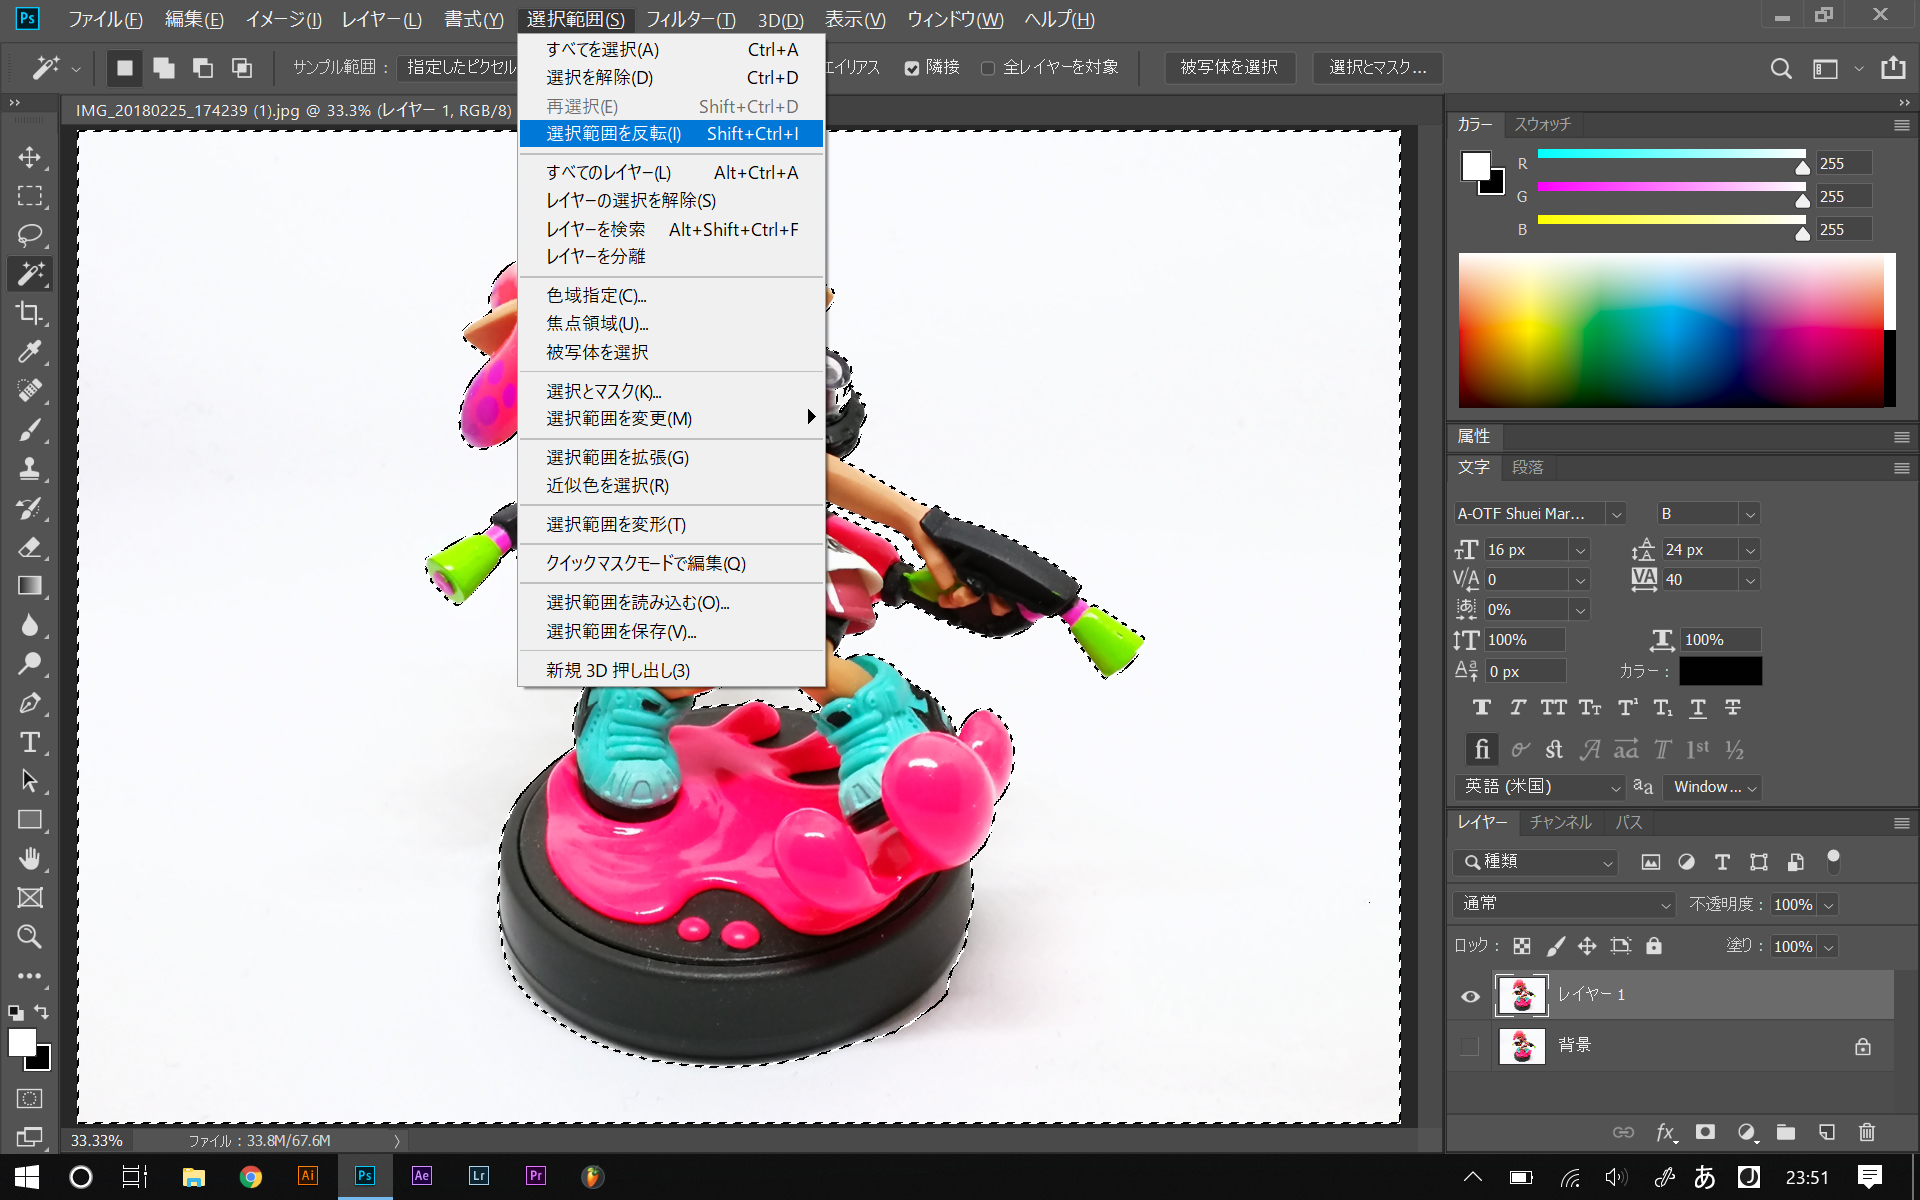The height and width of the screenshot is (1200, 1920).
Task: Open Chrome from the Windows taskbar
Action: 250,1177
